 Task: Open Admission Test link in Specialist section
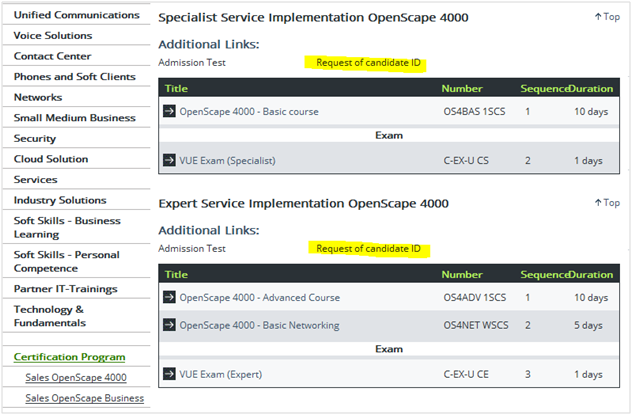point(192,63)
